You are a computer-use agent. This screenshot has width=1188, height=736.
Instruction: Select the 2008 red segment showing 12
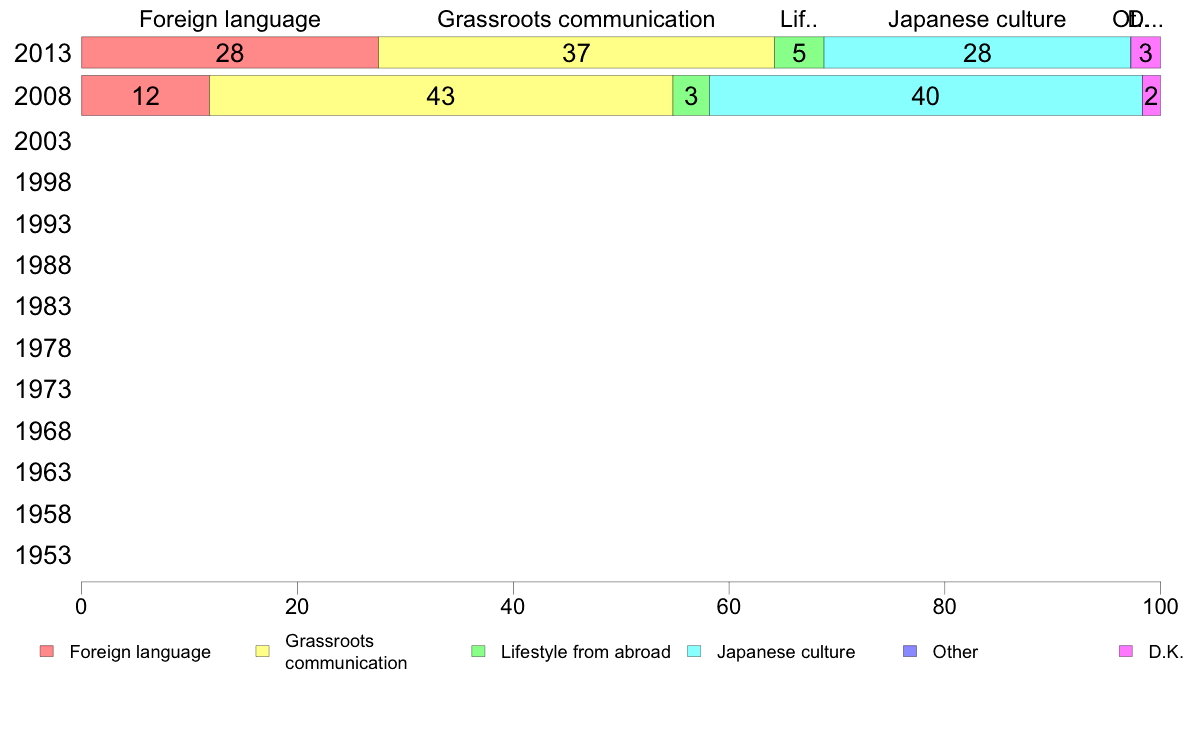click(145, 96)
